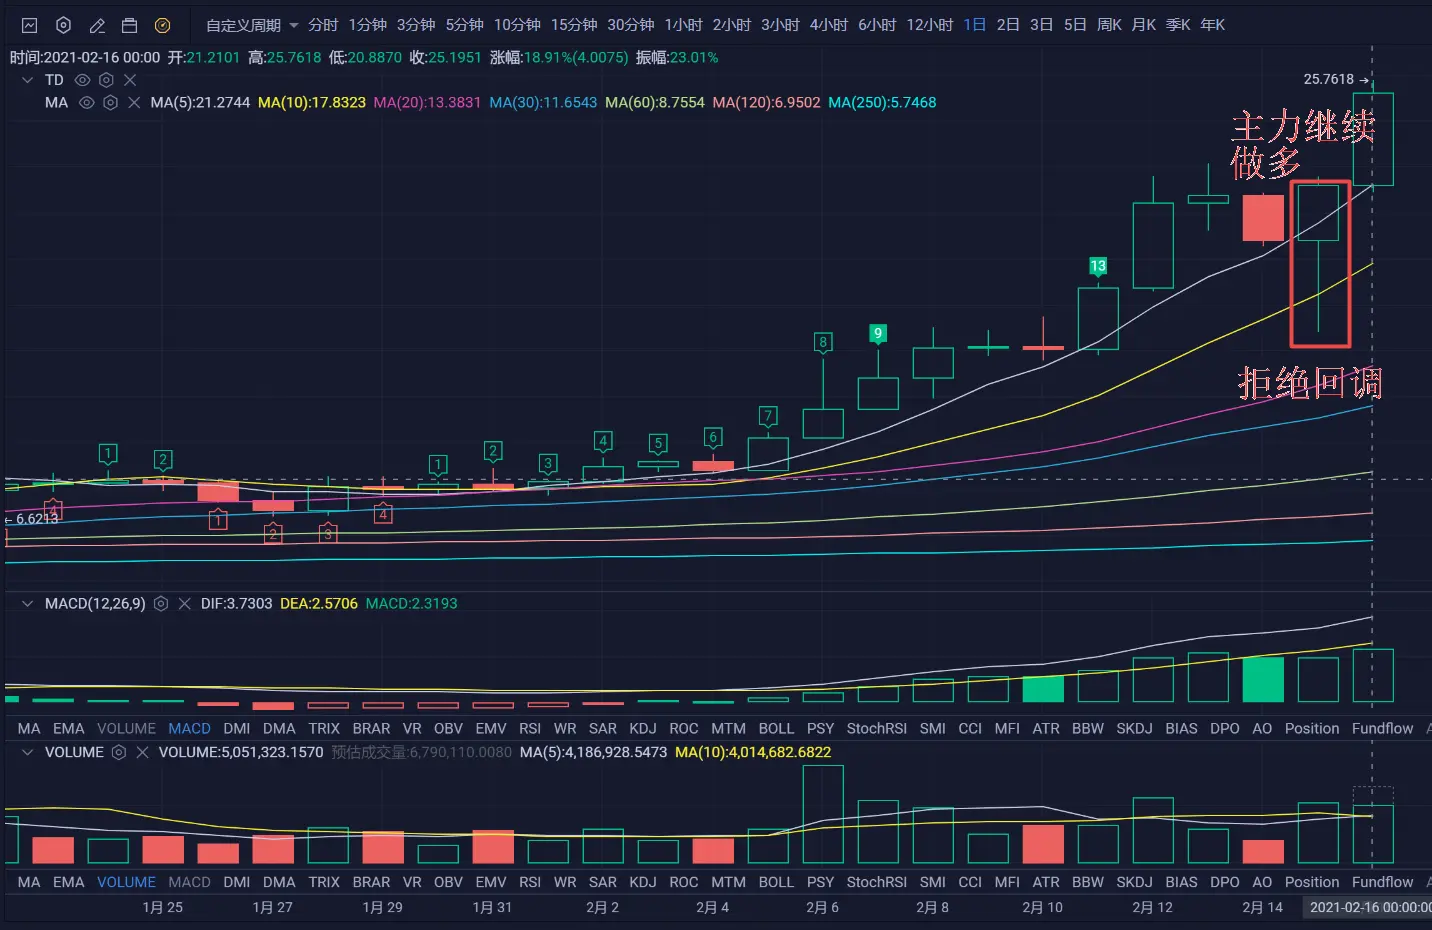The width and height of the screenshot is (1432, 930).
Task: Click the 6.6213 low price label
Action: point(37,519)
